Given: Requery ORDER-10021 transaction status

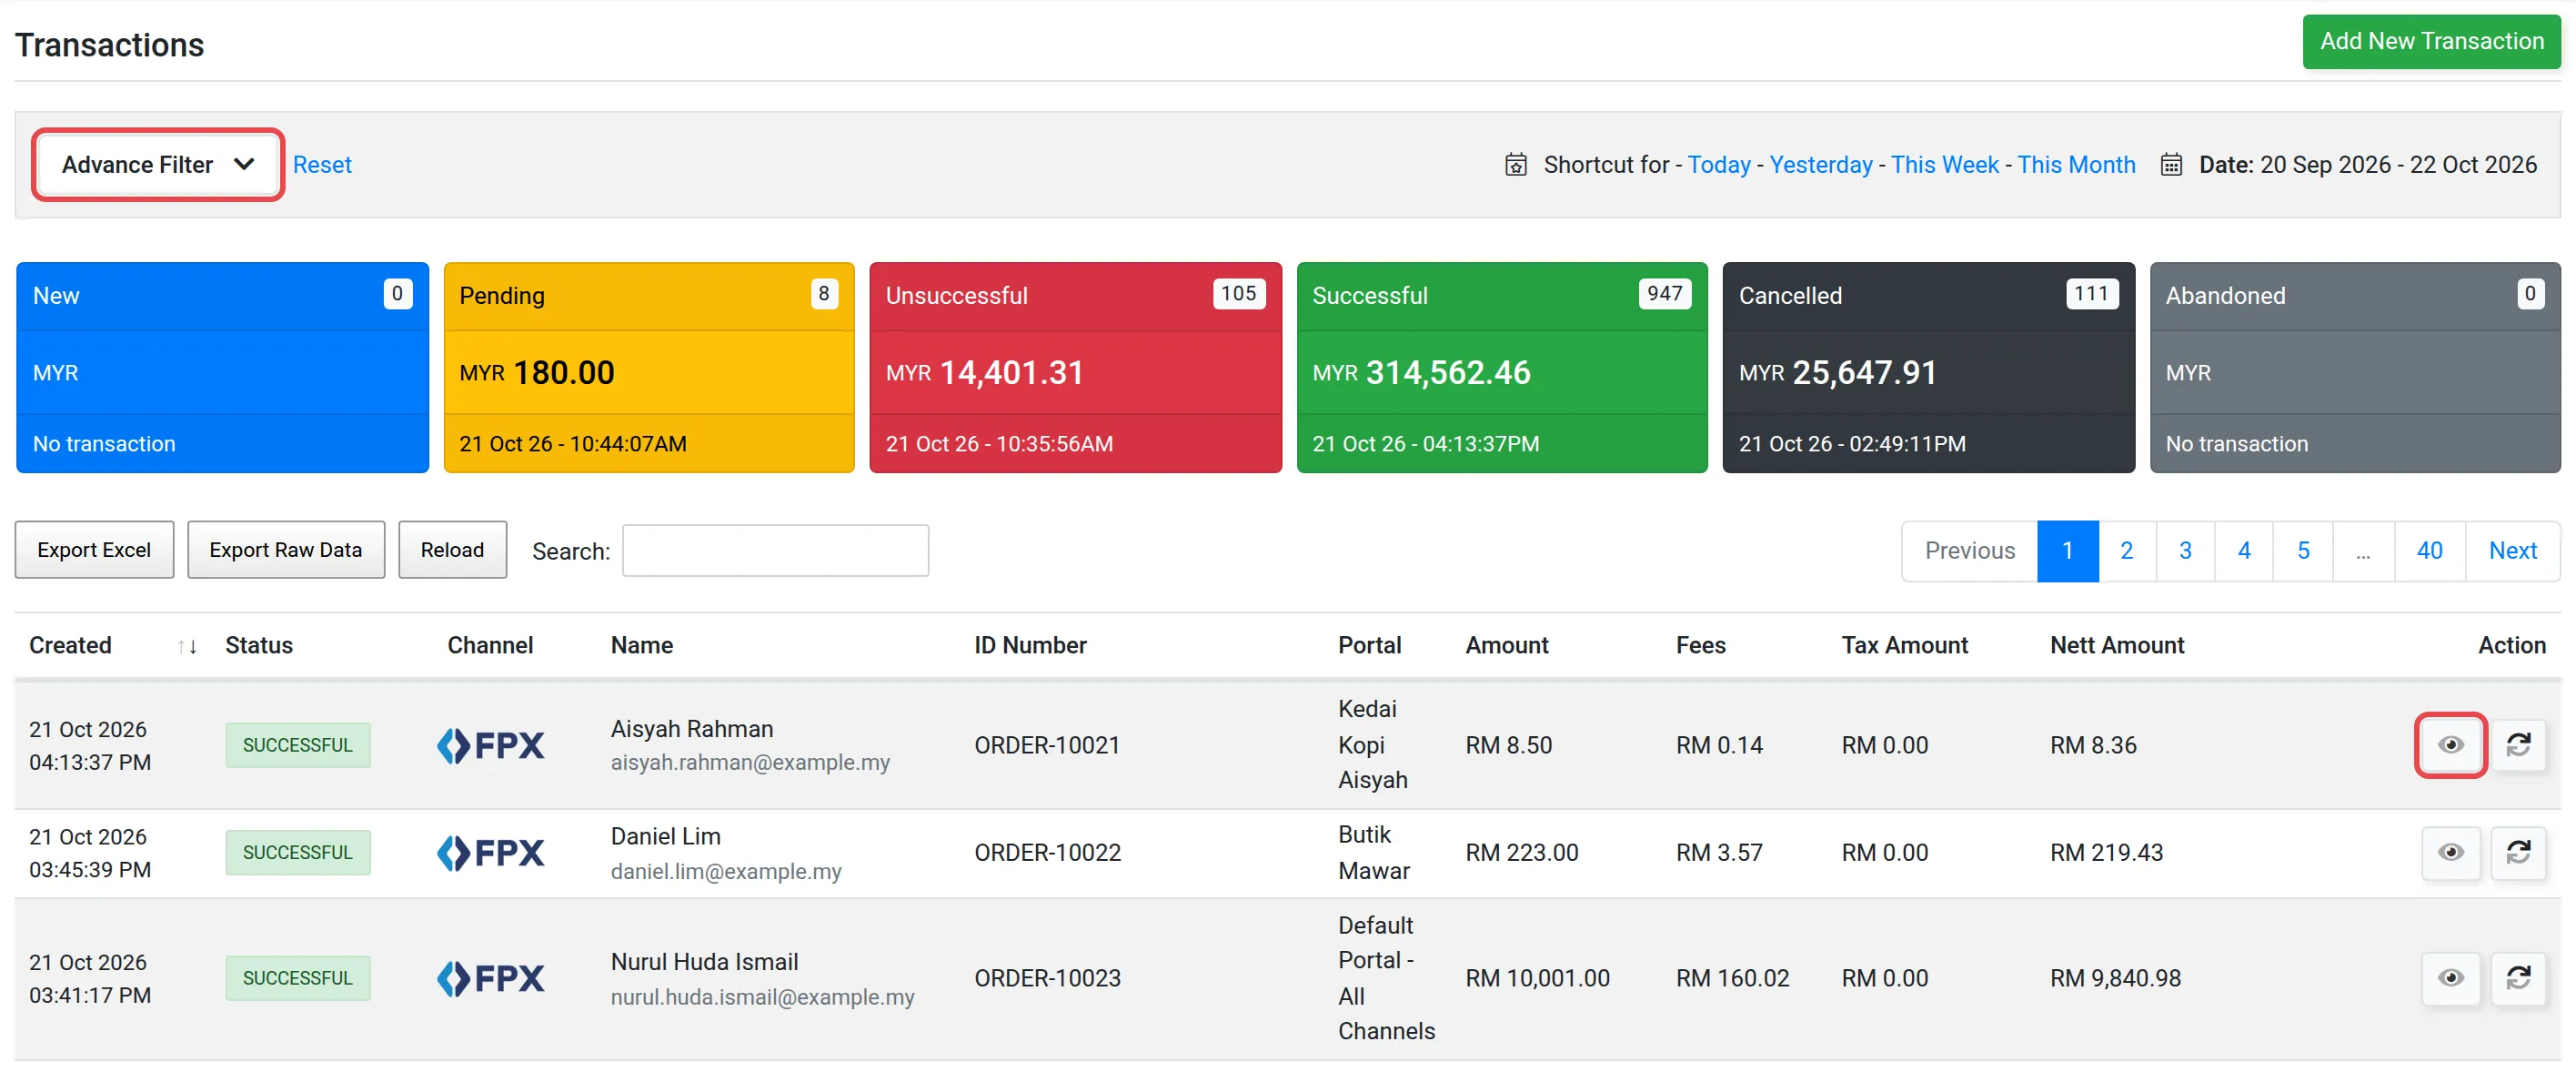Looking at the screenshot, I should click(x=2517, y=744).
